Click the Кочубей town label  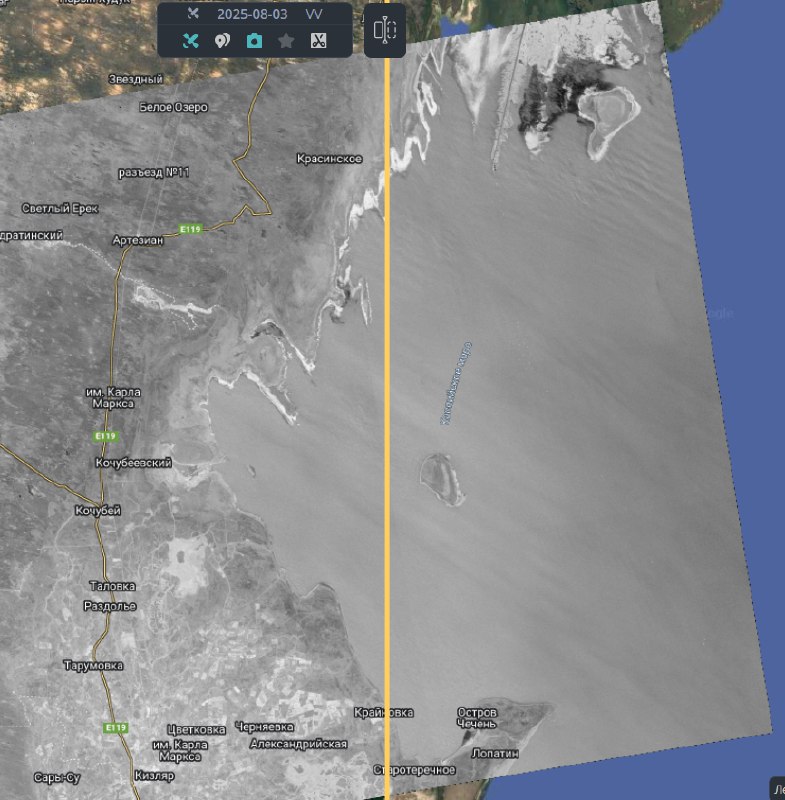point(98,511)
